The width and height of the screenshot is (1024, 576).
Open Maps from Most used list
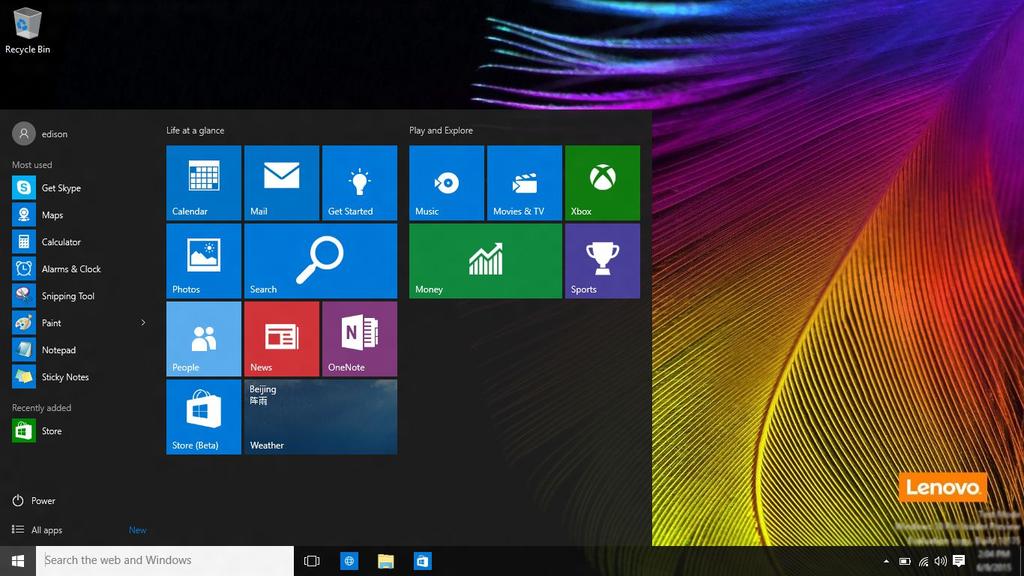(79, 215)
